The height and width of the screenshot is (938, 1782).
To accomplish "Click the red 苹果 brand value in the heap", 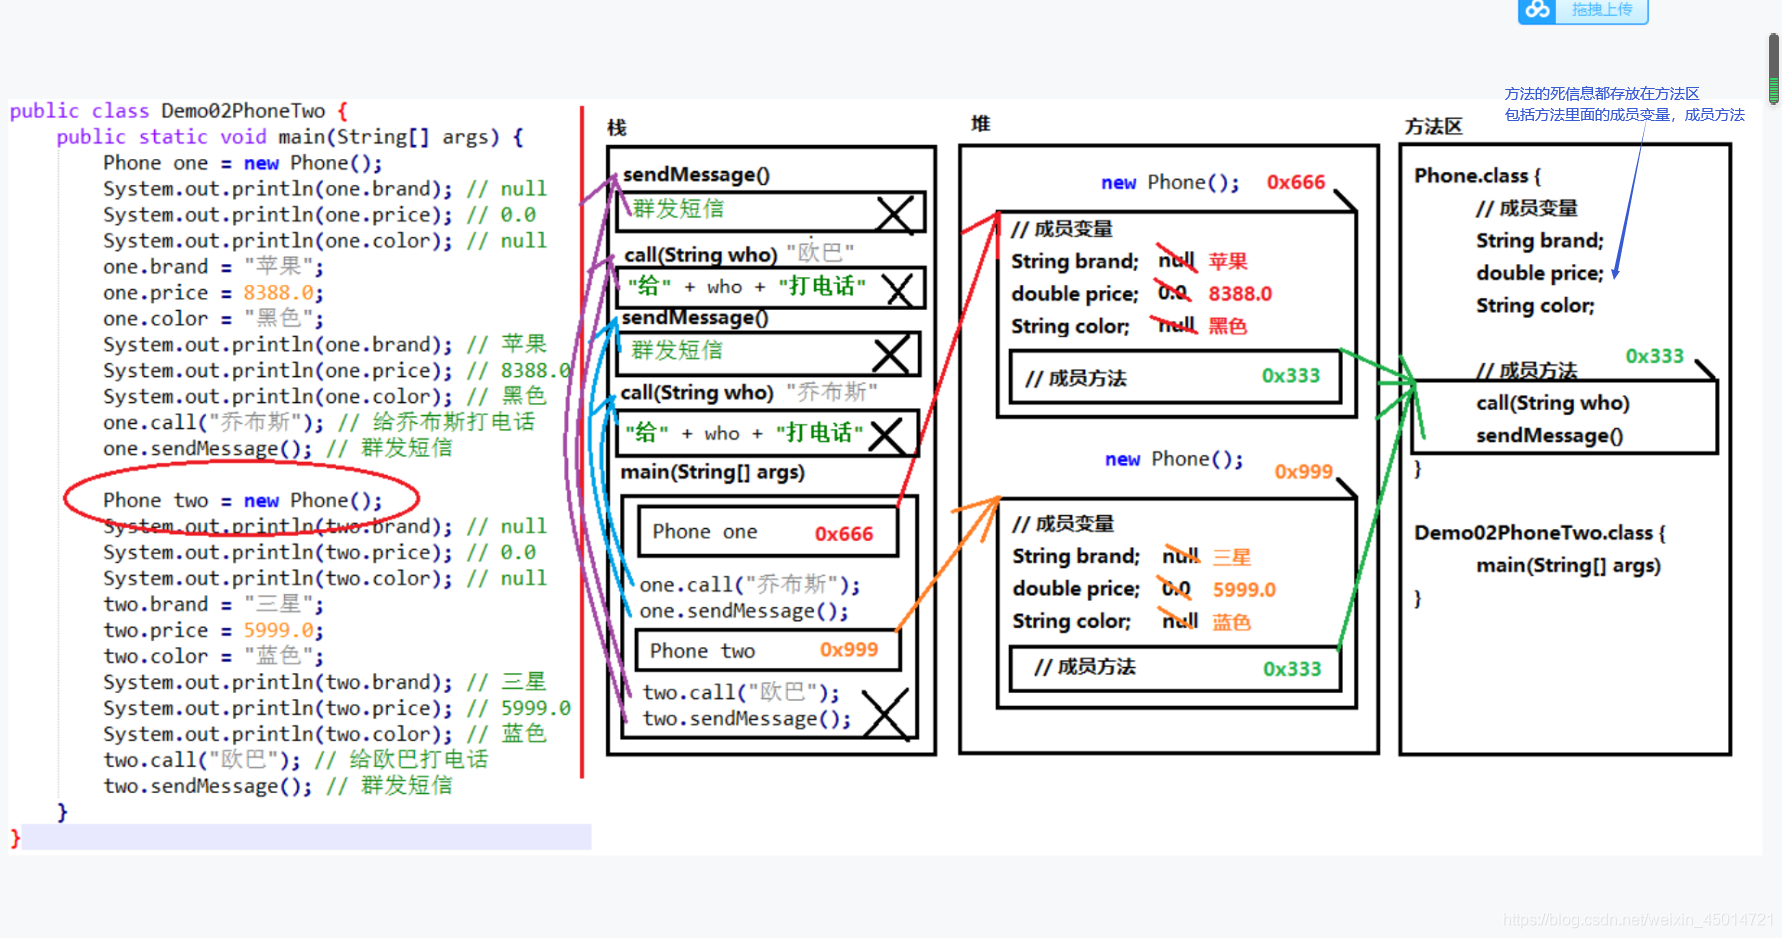I will pyautogui.click(x=1228, y=262).
